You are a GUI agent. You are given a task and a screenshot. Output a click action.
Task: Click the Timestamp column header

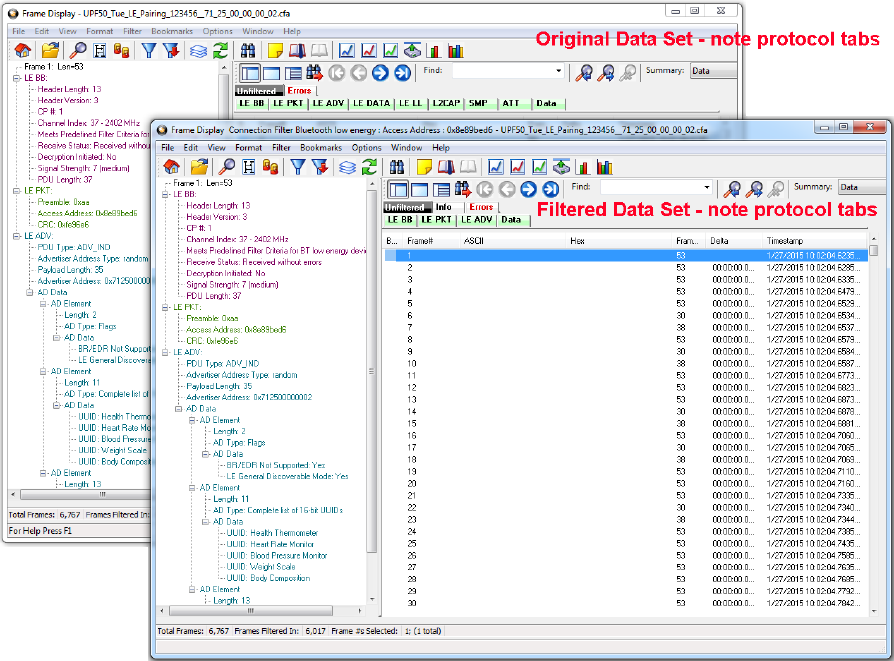tap(784, 241)
